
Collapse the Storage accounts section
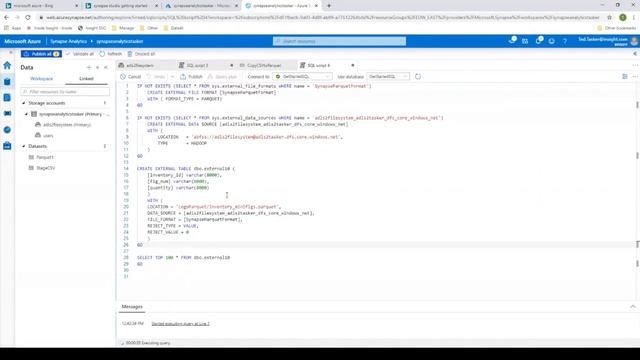(x=24, y=103)
